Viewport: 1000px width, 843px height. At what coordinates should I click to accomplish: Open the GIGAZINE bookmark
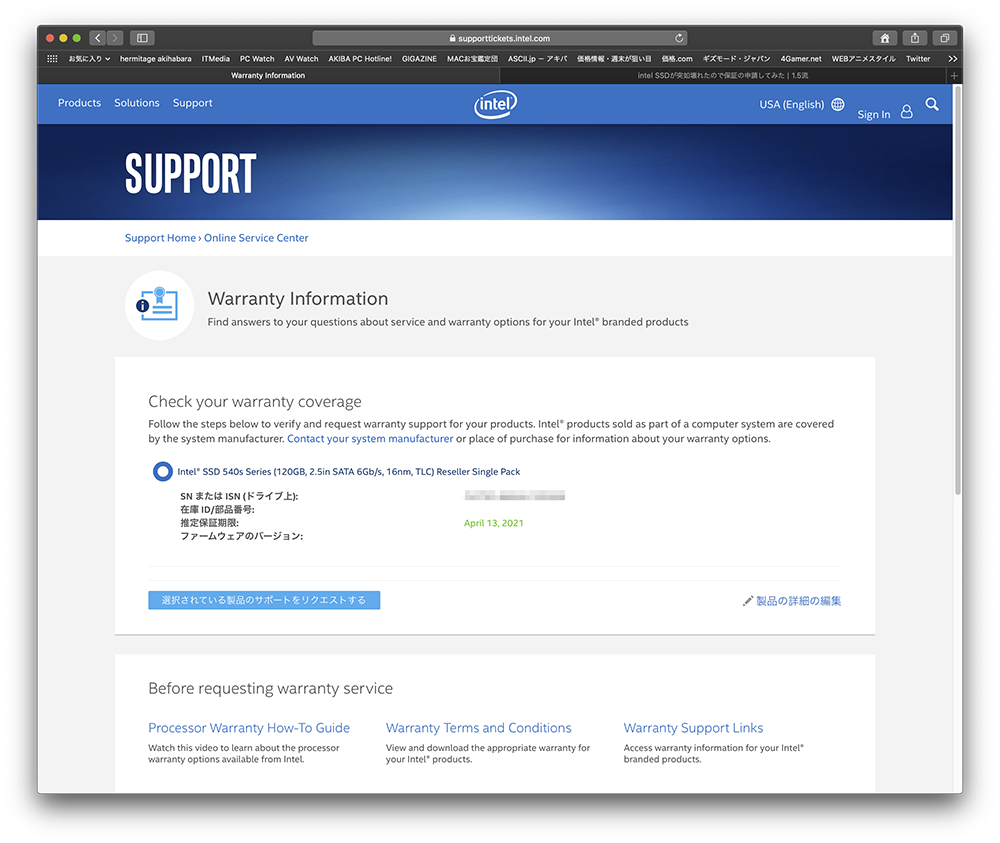[x=419, y=59]
